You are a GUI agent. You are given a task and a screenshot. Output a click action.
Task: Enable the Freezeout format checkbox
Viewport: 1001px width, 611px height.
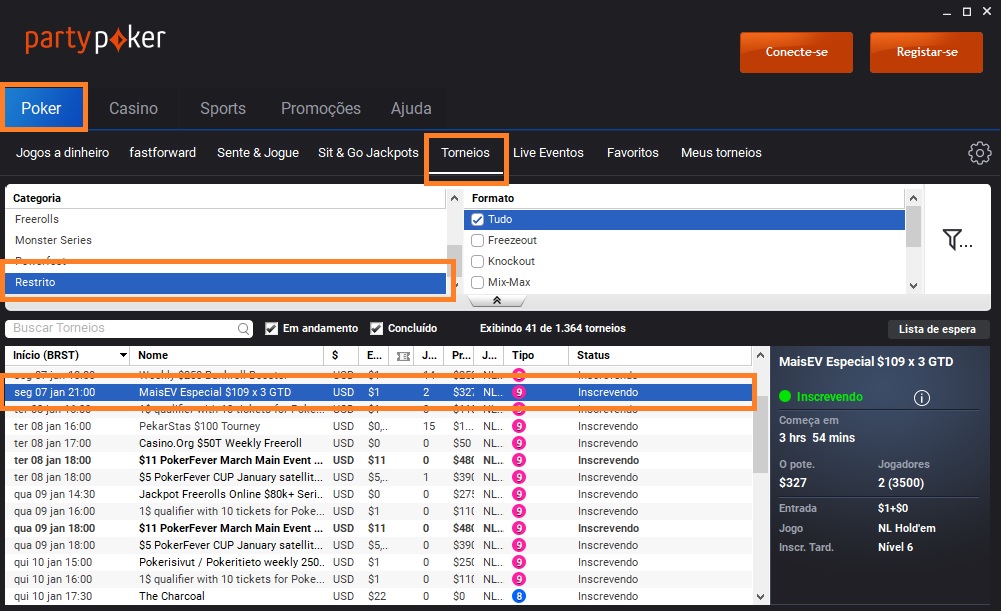pos(478,241)
